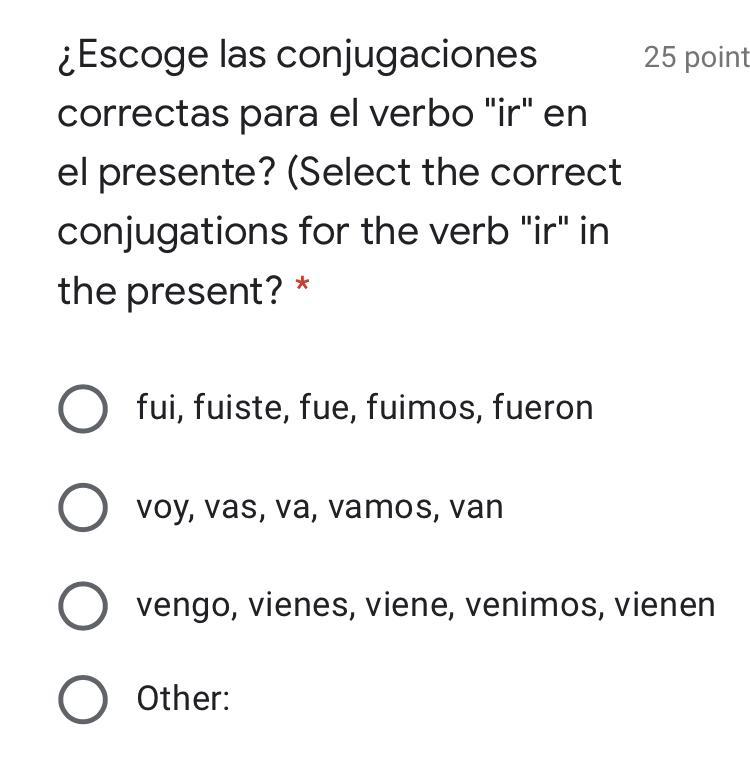Viewport: 750px width, 769px height.
Task: Click the 'correctas para el verbo' question line
Action: [x=322, y=114]
